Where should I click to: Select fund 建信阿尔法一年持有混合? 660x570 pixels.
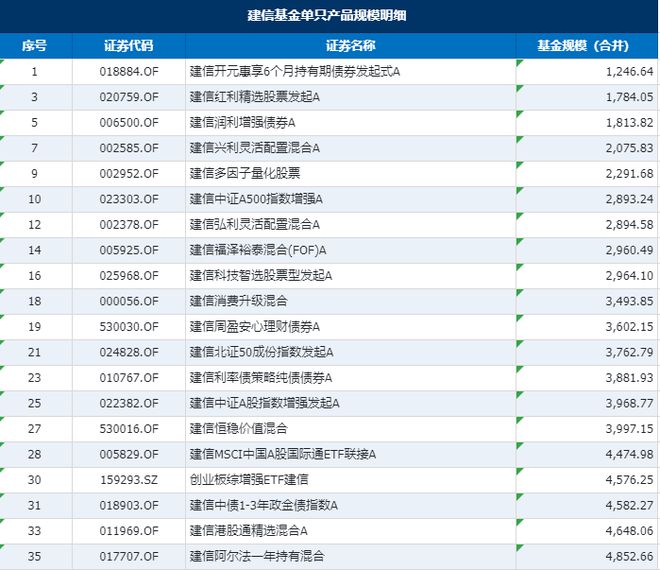(x=257, y=556)
